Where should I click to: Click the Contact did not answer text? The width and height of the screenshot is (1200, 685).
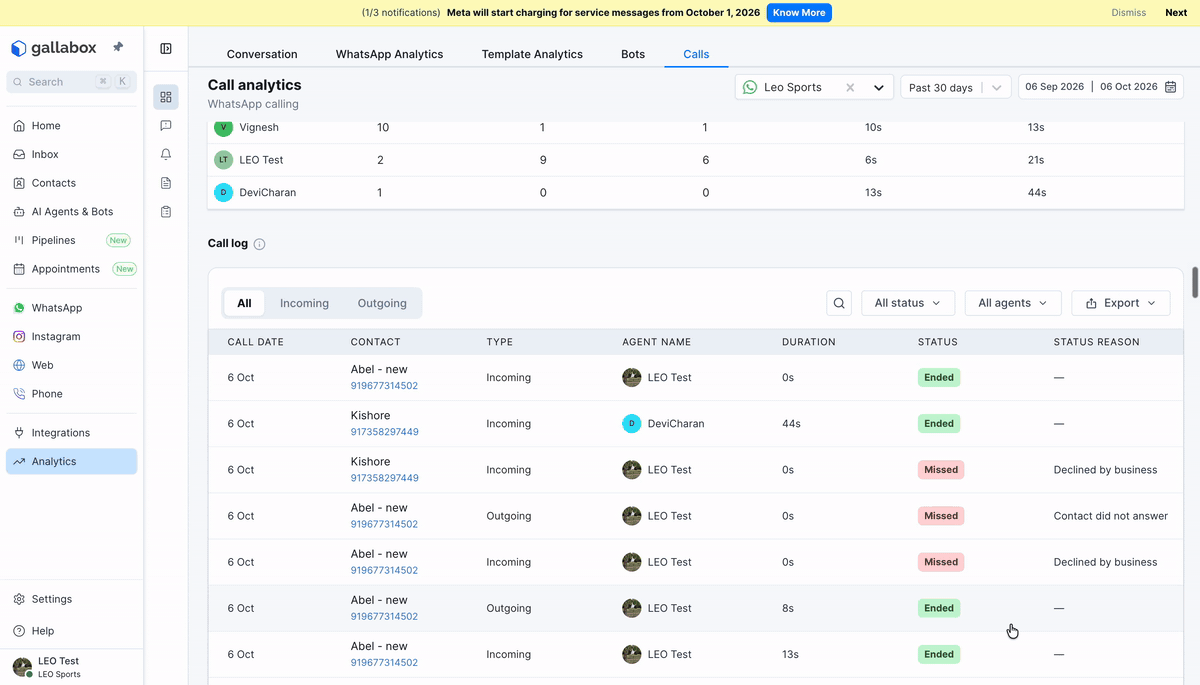coord(1111,516)
